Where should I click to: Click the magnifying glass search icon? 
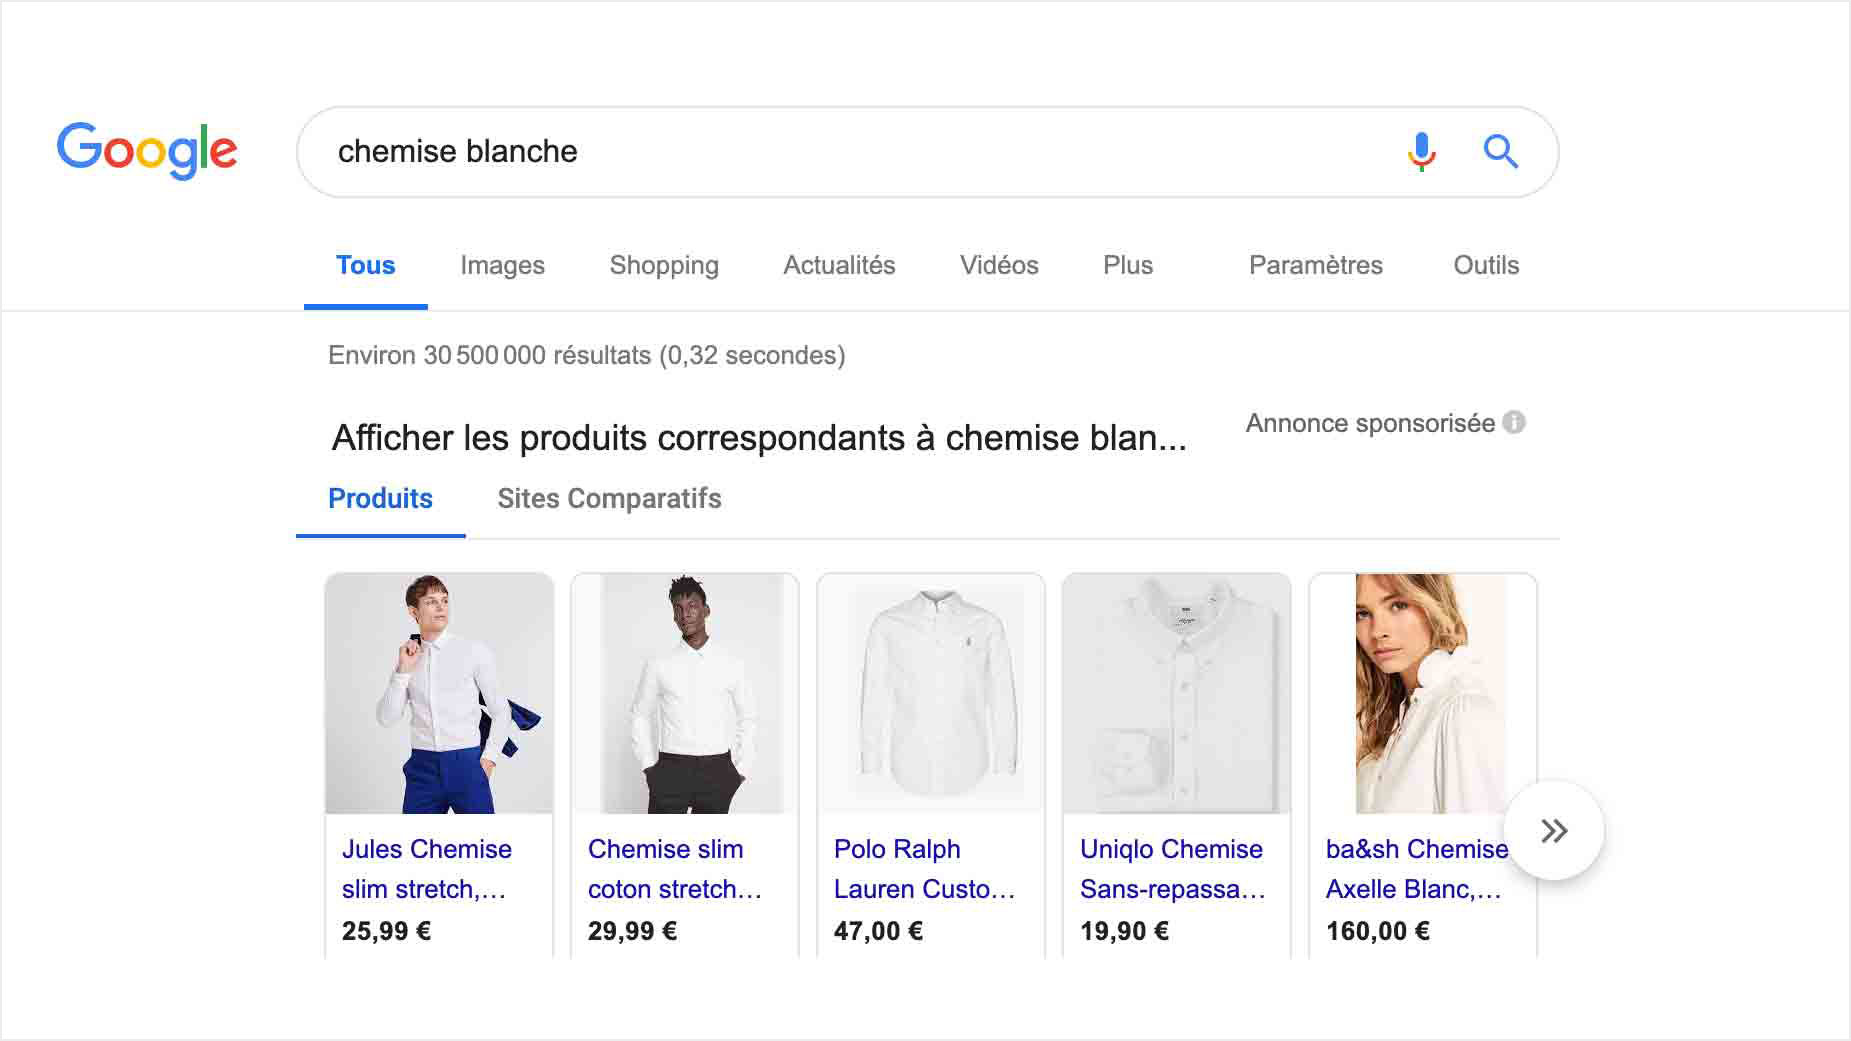(x=1500, y=152)
